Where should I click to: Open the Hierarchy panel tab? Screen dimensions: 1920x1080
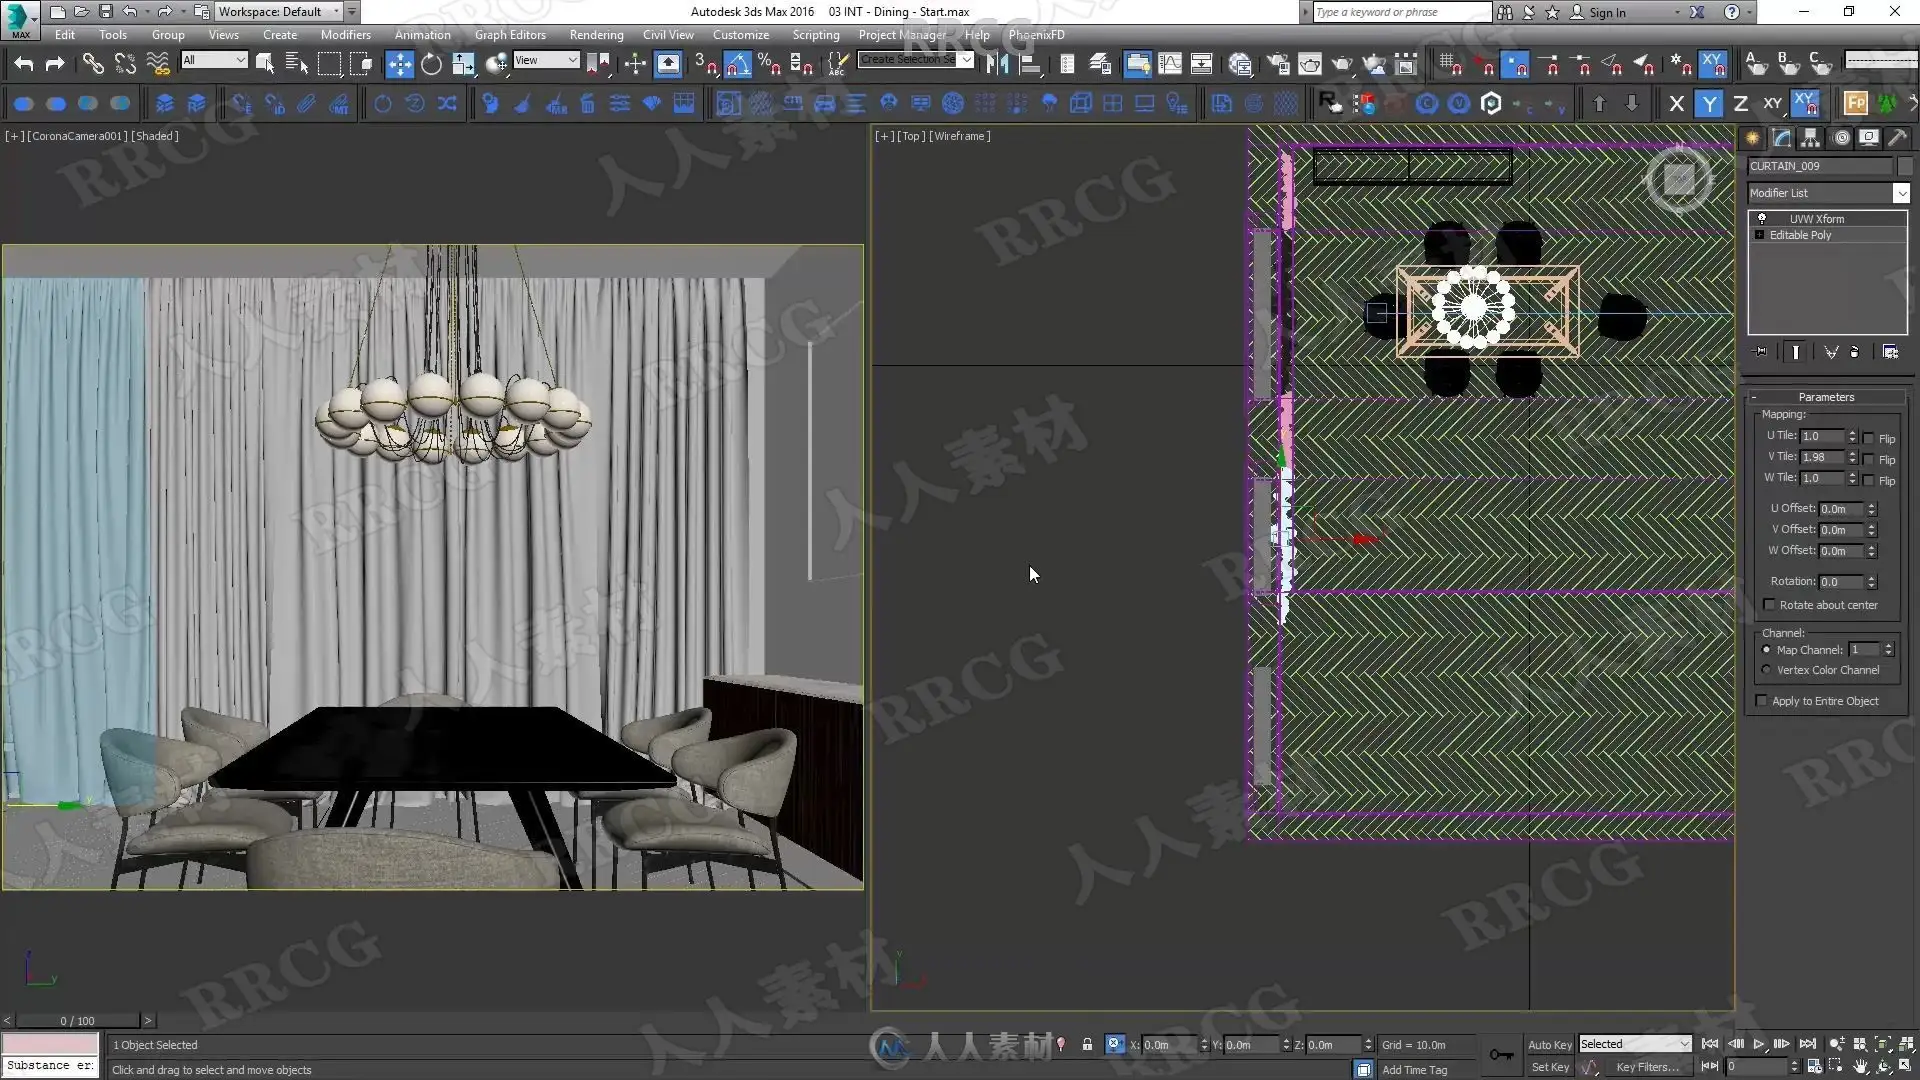1811,138
